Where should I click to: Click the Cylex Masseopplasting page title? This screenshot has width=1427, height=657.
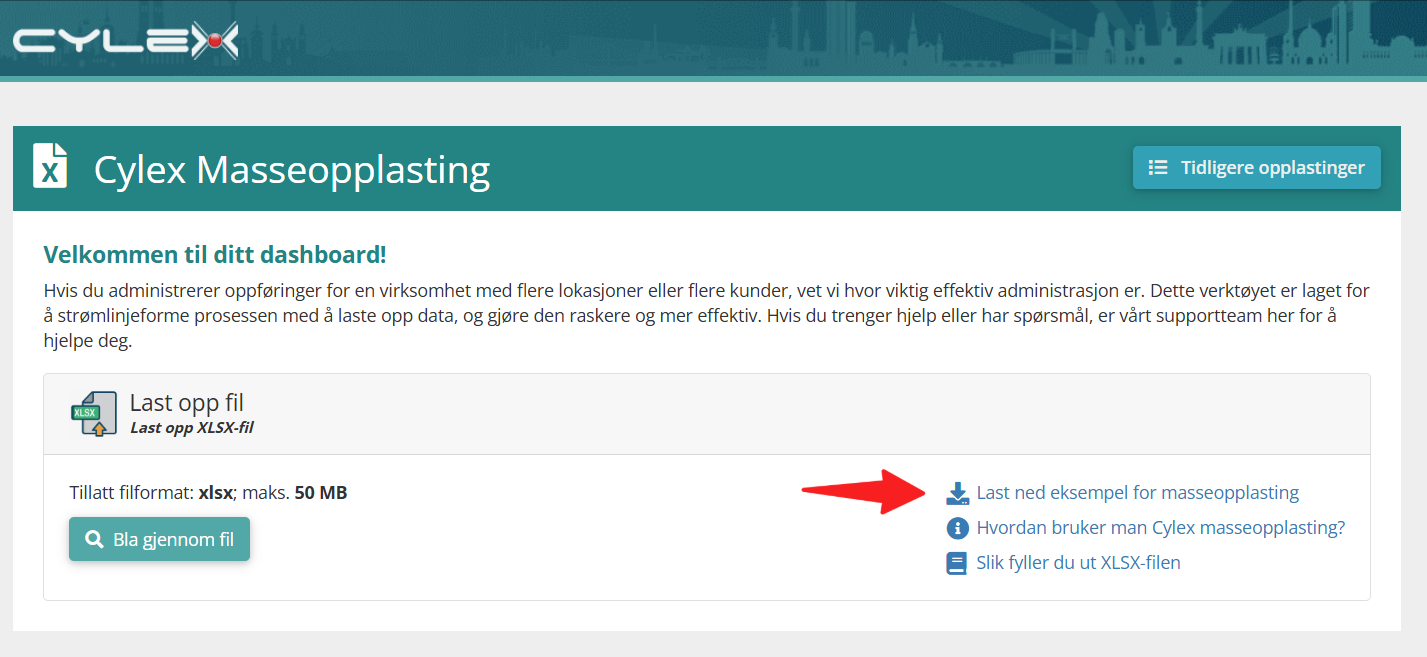click(x=292, y=169)
